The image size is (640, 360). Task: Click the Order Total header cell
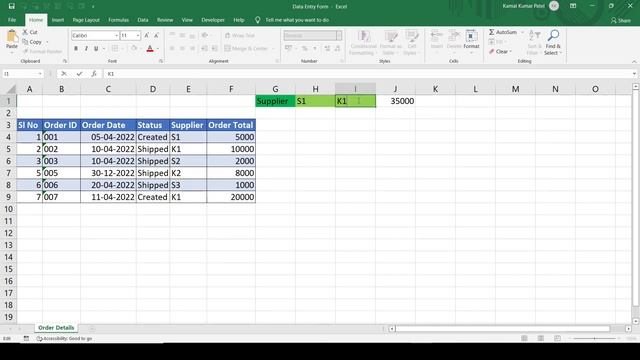[231, 125]
